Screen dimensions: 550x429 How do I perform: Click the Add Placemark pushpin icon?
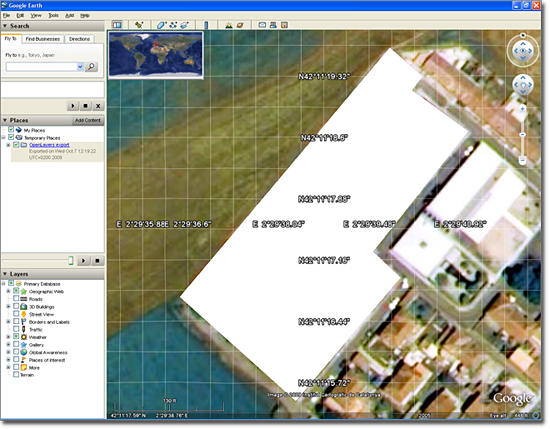(x=139, y=25)
